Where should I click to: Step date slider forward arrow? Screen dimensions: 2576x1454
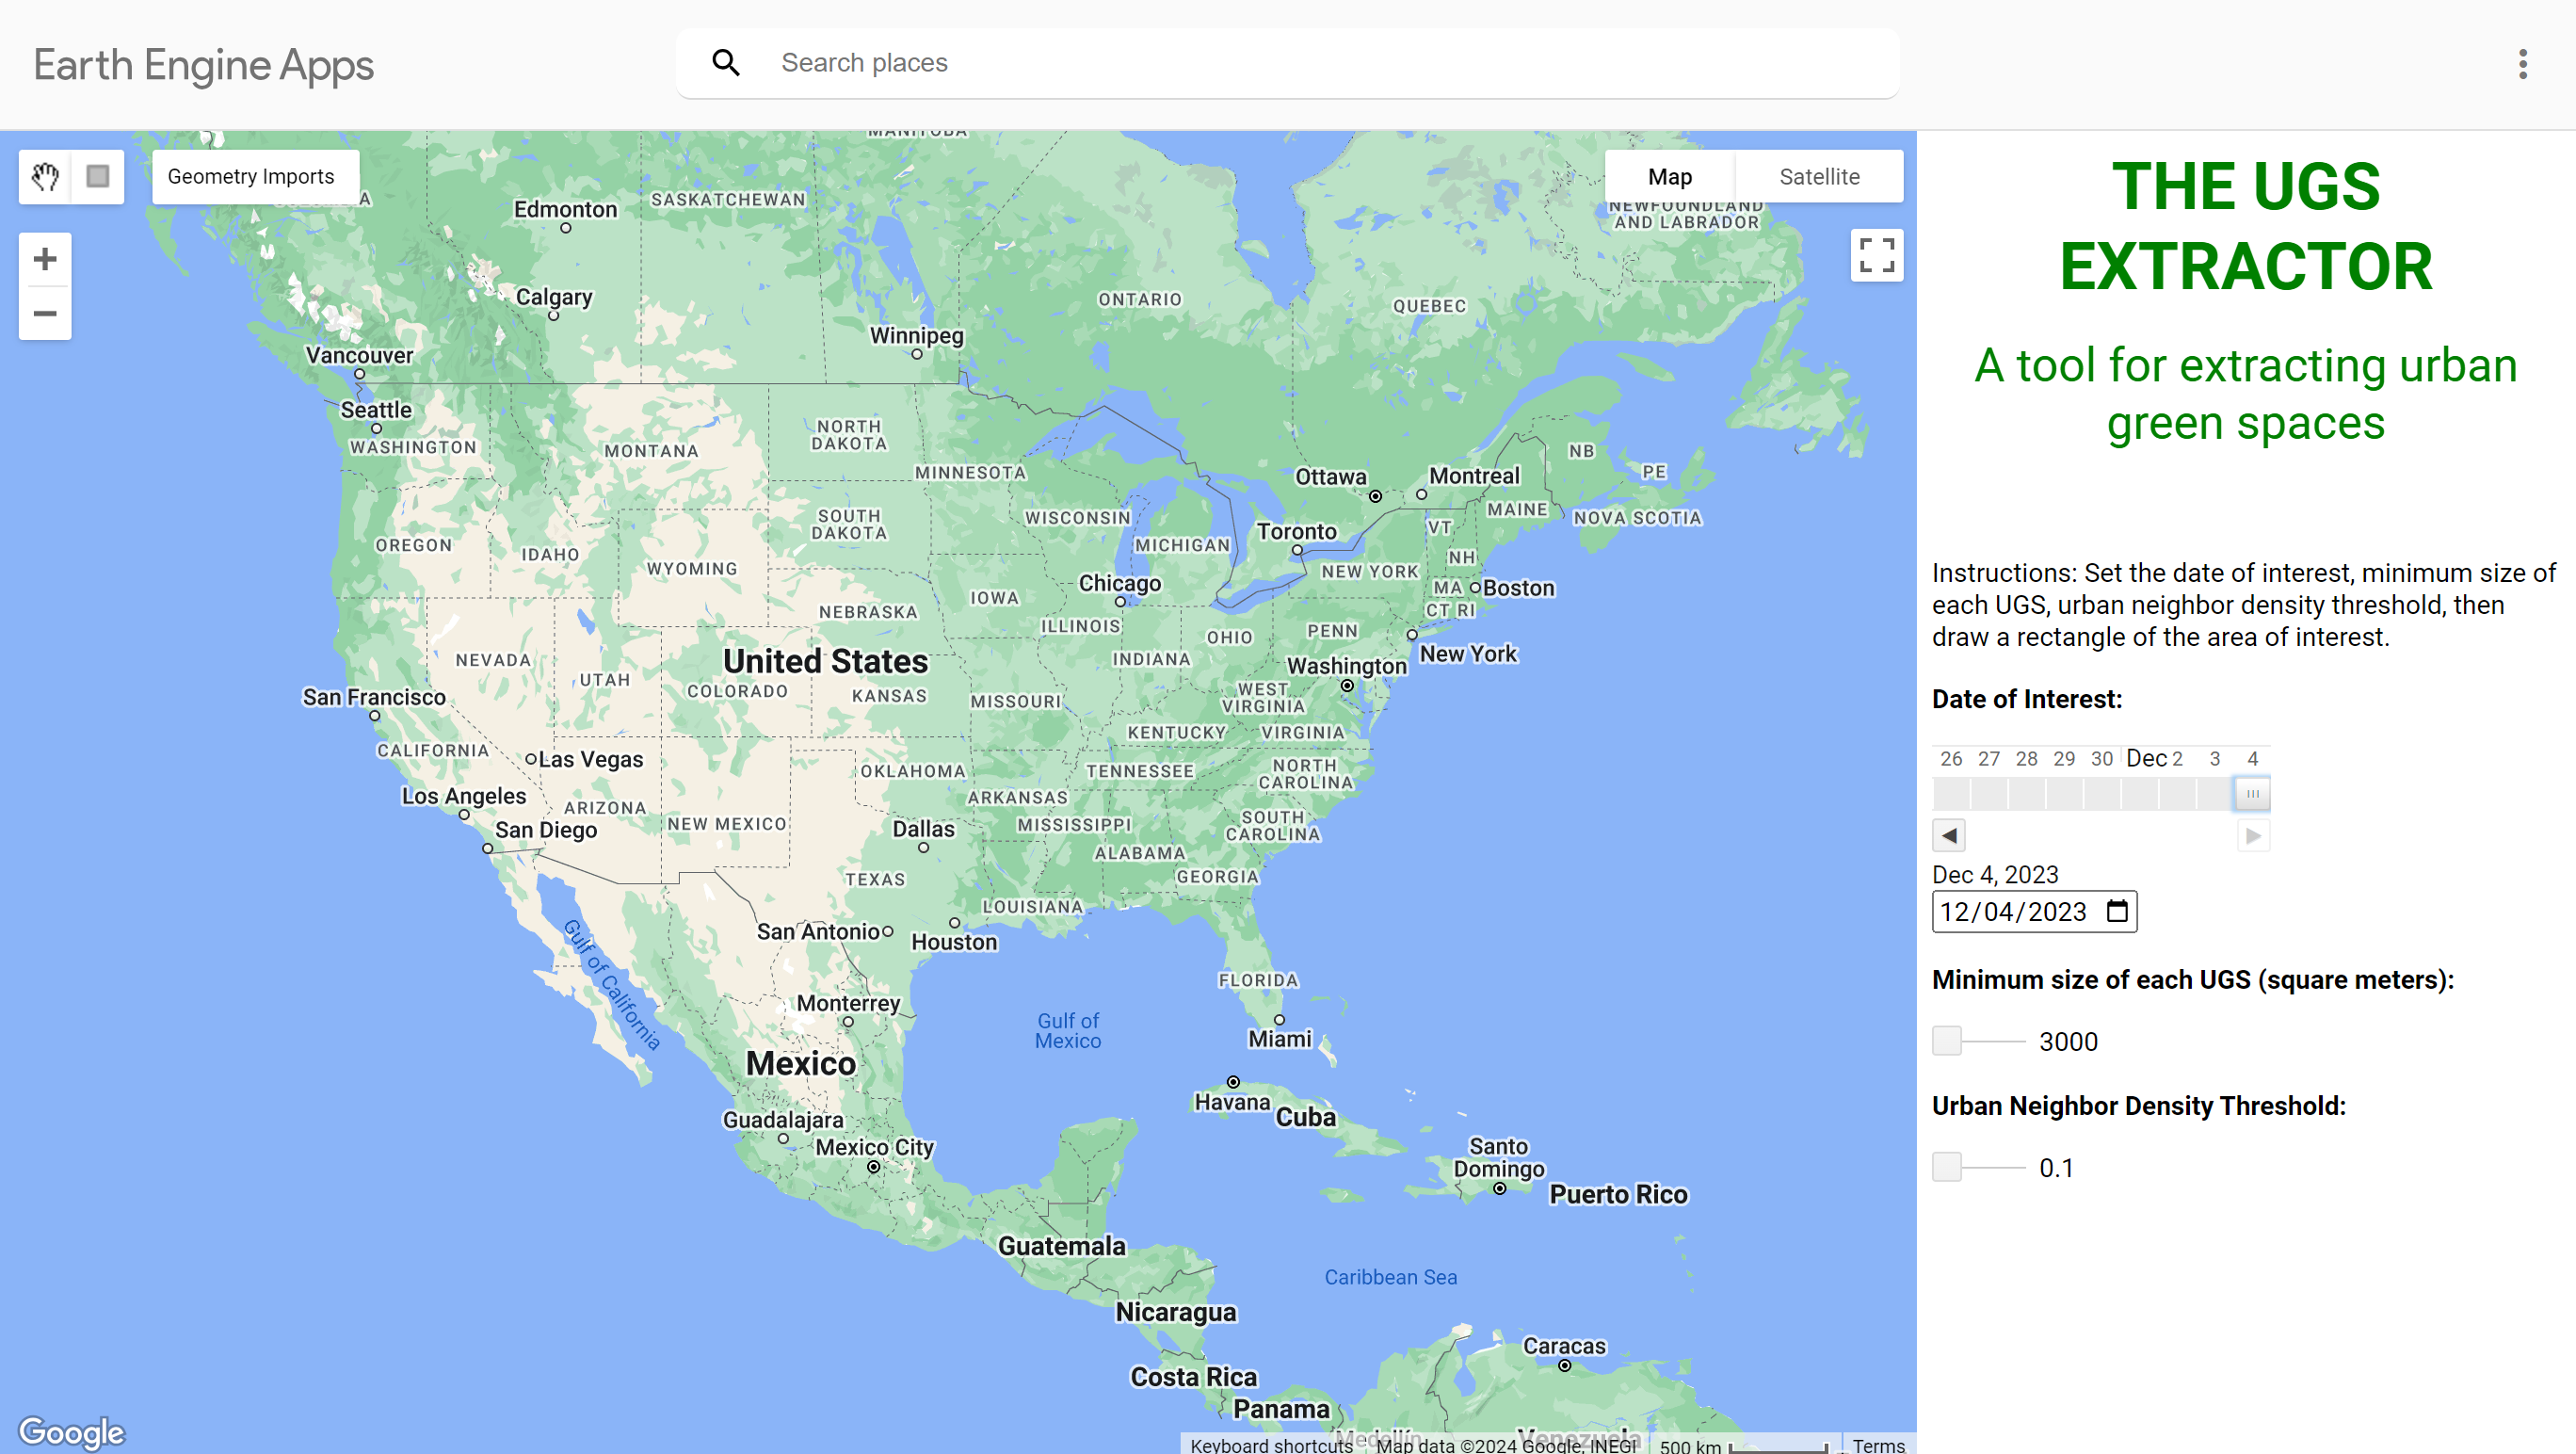click(x=2252, y=835)
